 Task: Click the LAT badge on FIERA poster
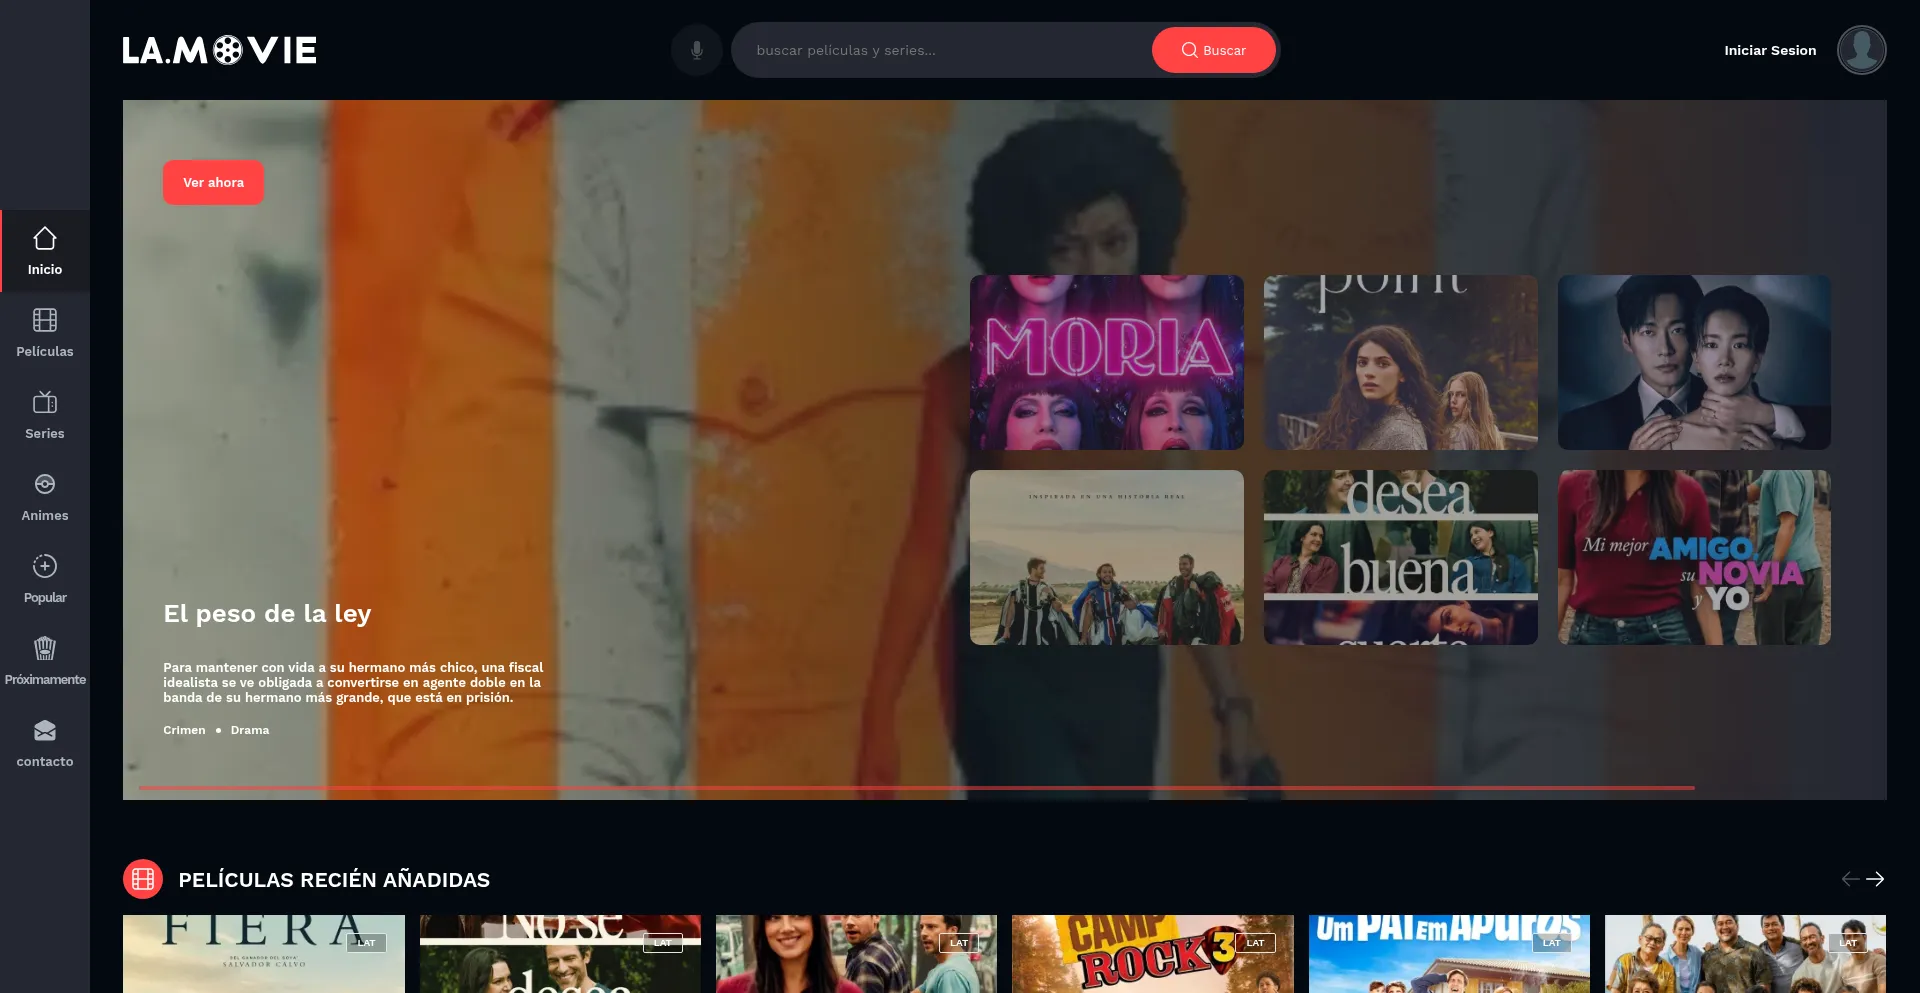pos(367,943)
